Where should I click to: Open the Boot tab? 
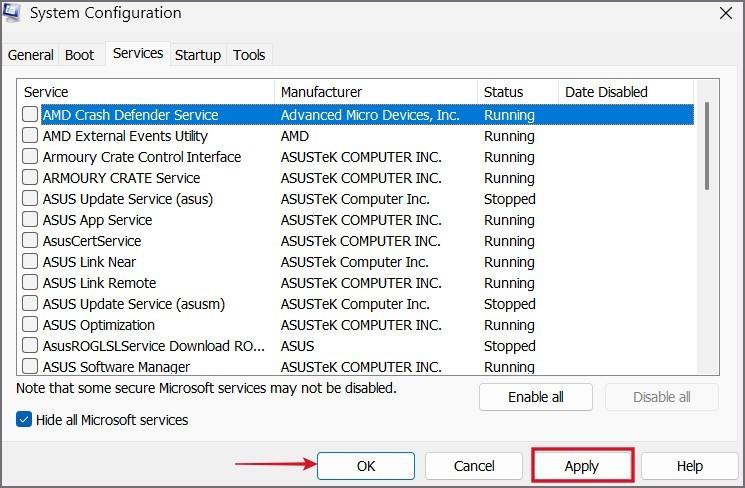[x=79, y=55]
